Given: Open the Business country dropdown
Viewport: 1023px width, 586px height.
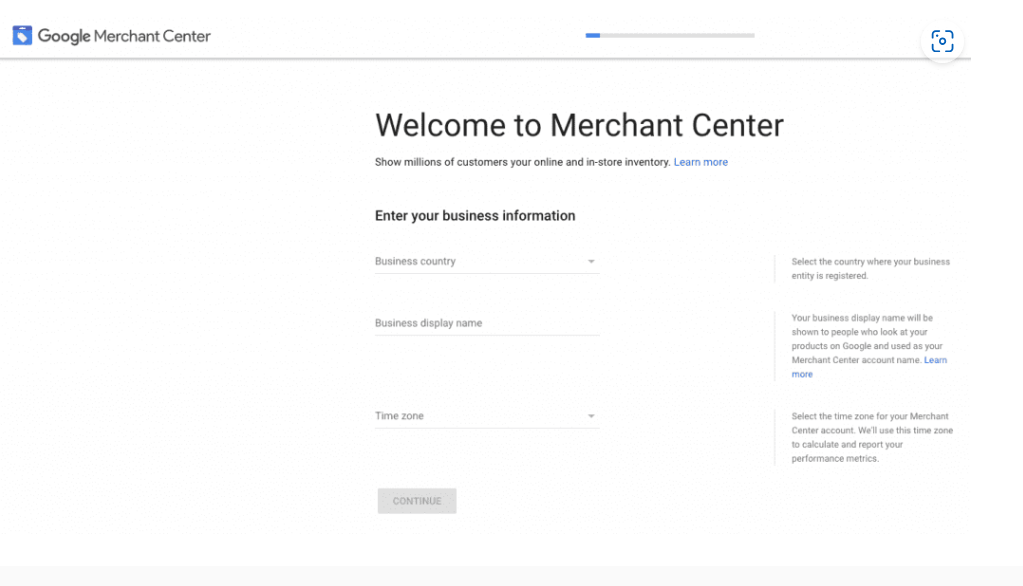Looking at the screenshot, I should (486, 261).
